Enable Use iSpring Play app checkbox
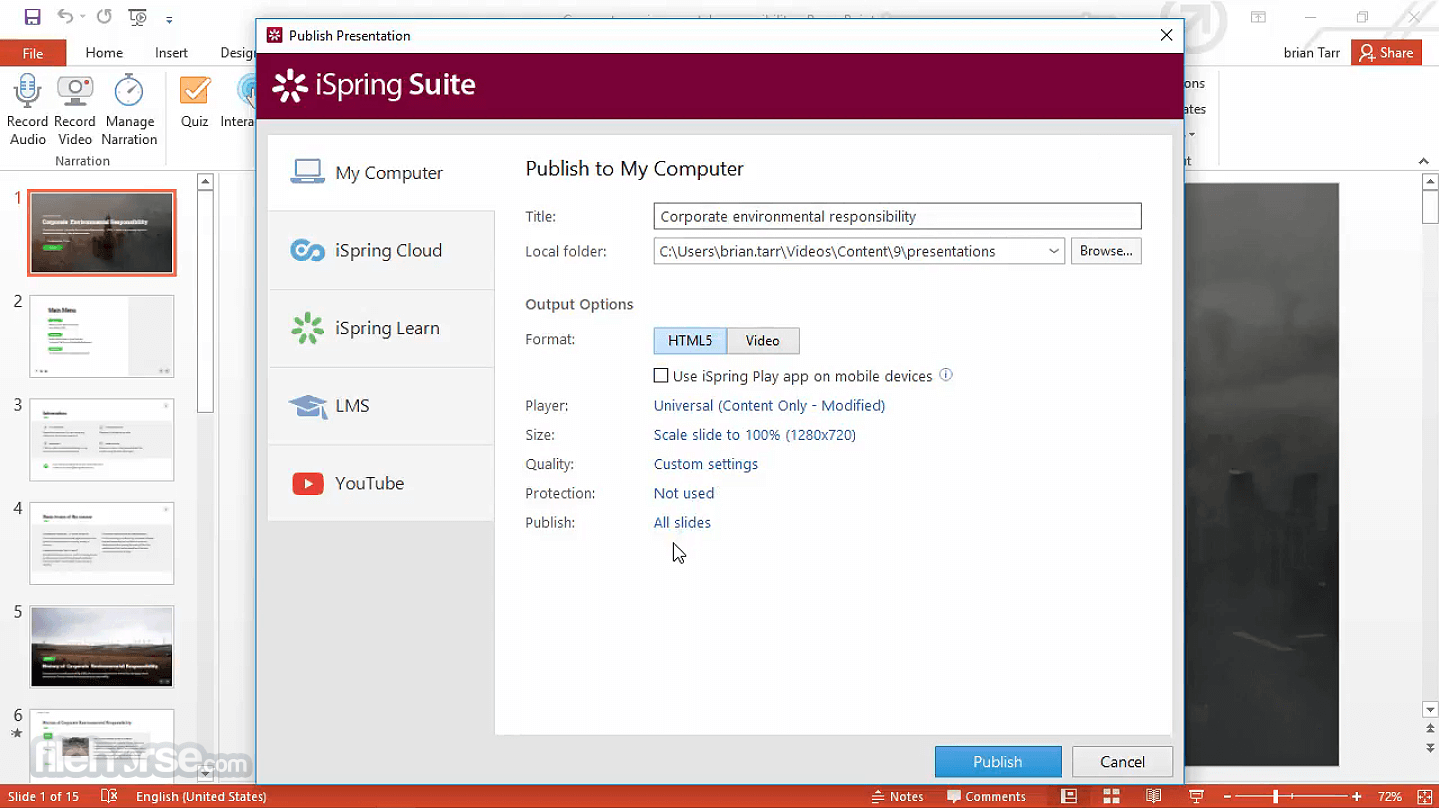The width and height of the screenshot is (1439, 808). [661, 376]
